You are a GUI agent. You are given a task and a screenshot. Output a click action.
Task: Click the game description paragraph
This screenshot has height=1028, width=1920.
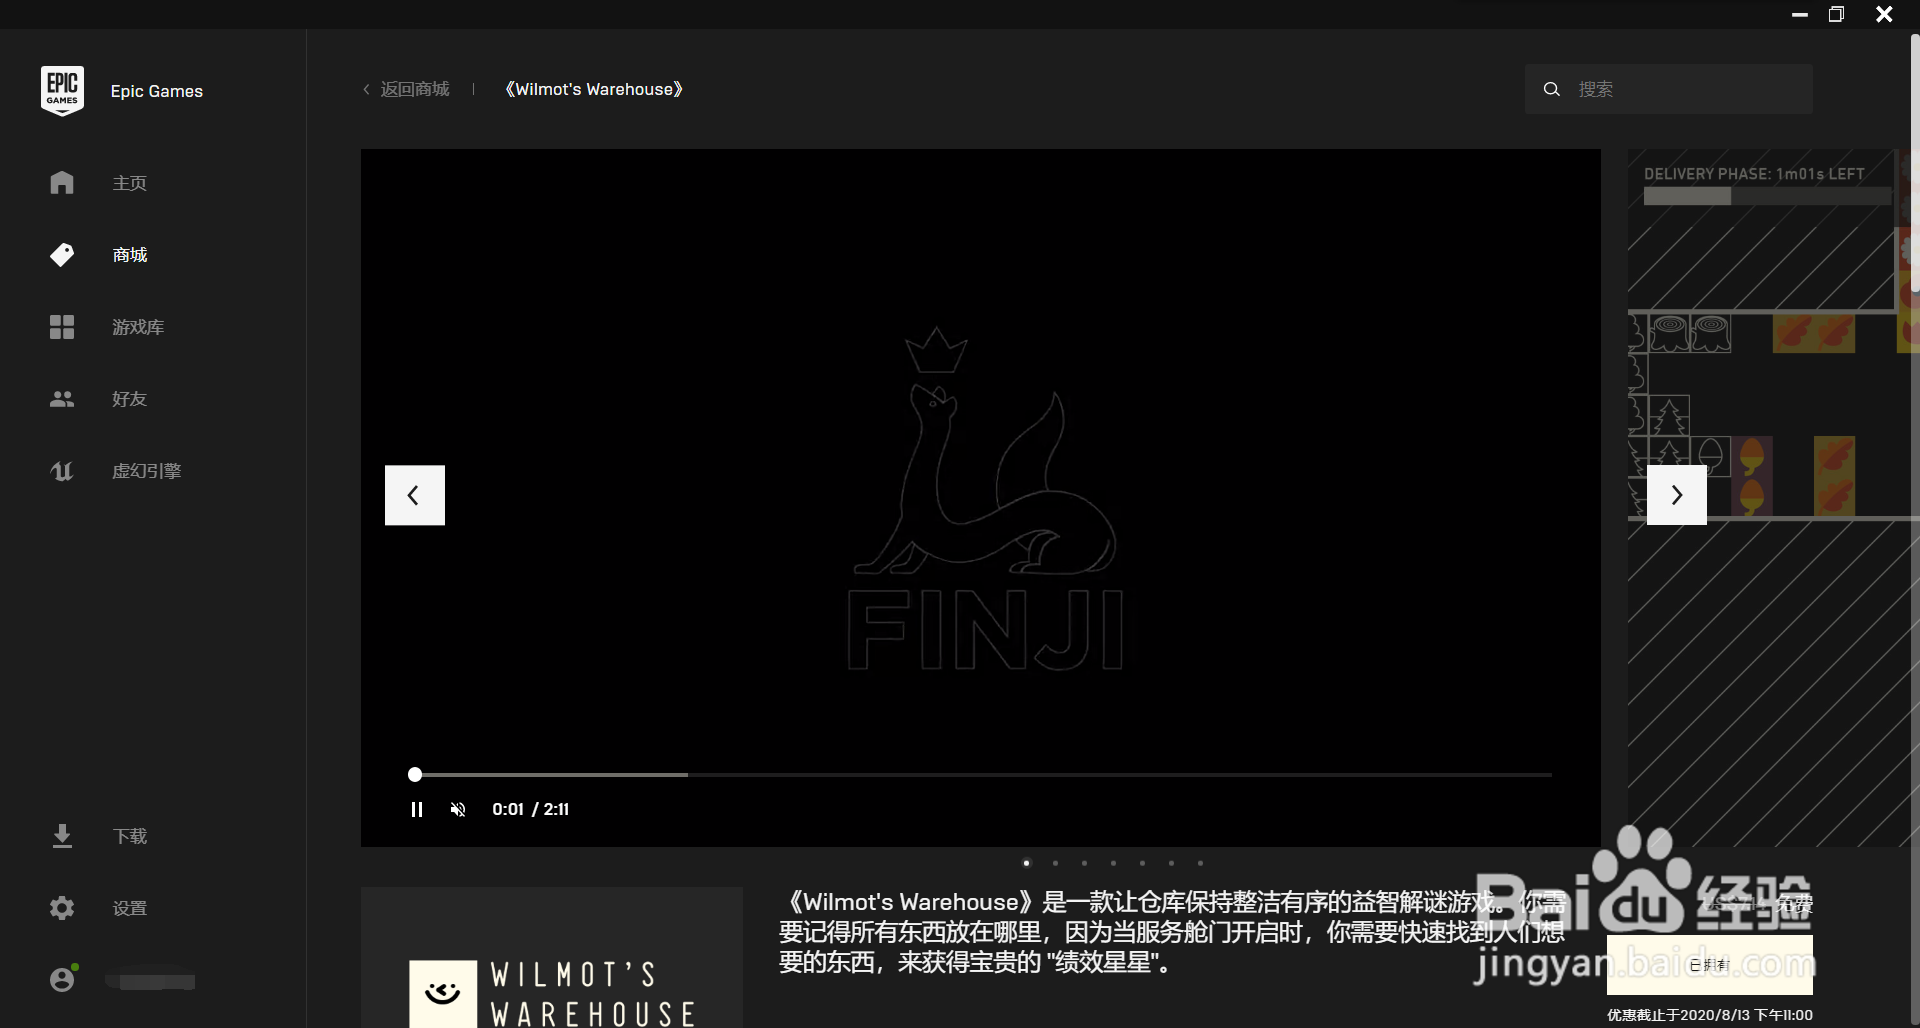coord(1172,932)
